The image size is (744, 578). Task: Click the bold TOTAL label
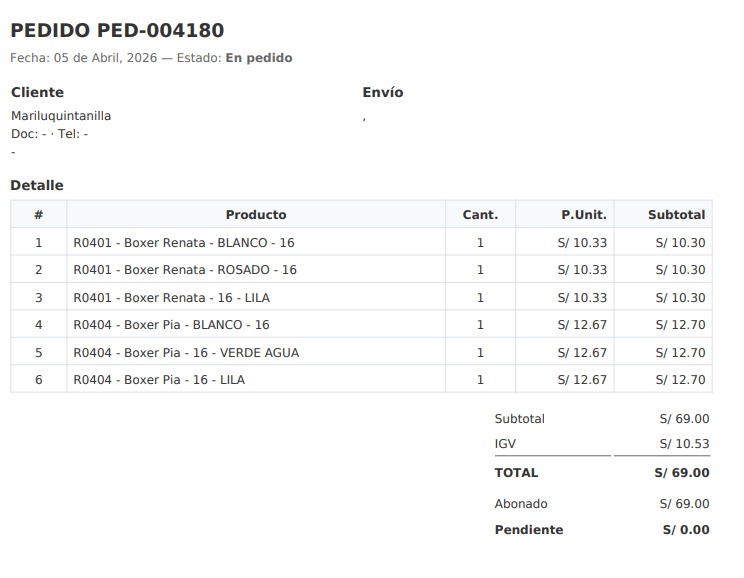pos(516,473)
